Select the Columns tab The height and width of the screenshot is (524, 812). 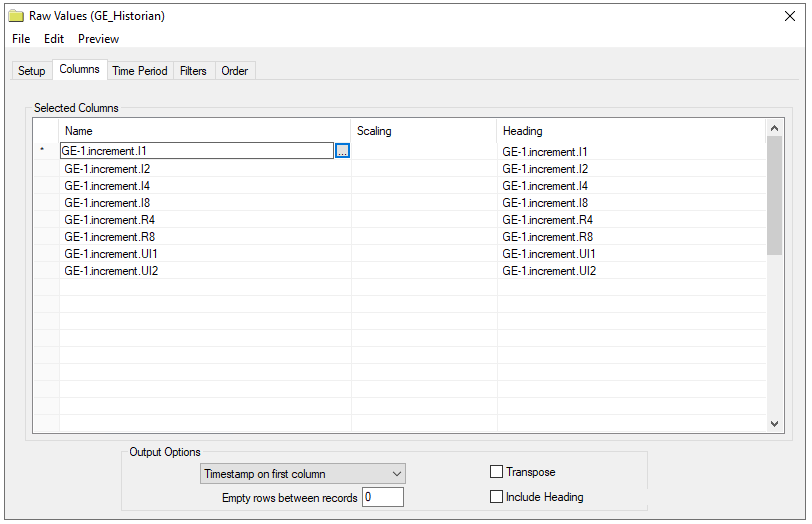[79, 69]
